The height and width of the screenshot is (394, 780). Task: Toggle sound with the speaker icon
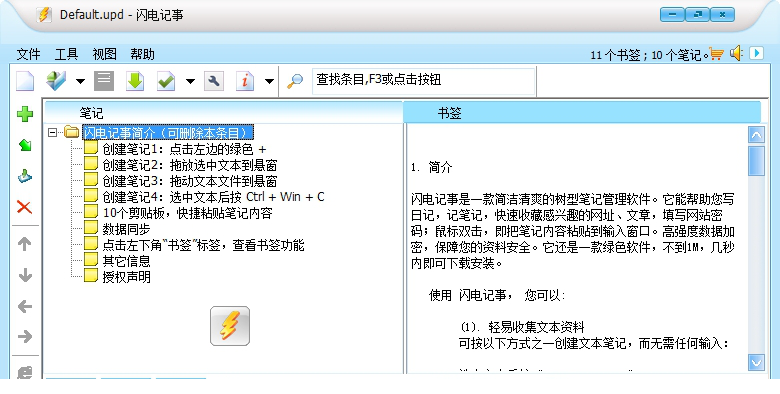click(x=736, y=53)
